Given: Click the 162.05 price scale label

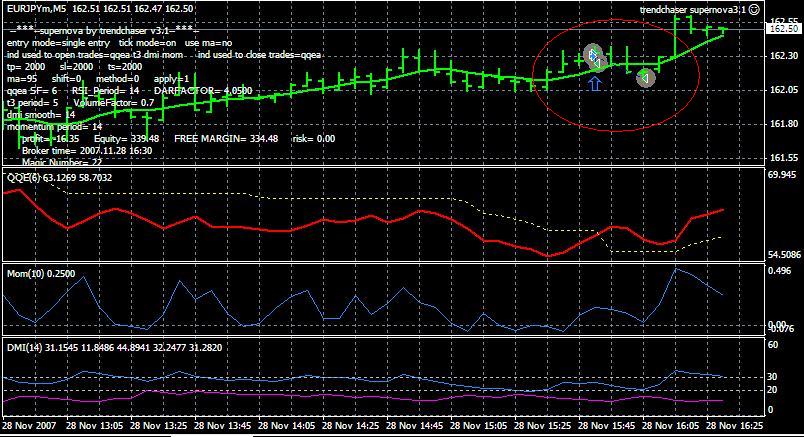Looking at the screenshot, I should [784, 90].
